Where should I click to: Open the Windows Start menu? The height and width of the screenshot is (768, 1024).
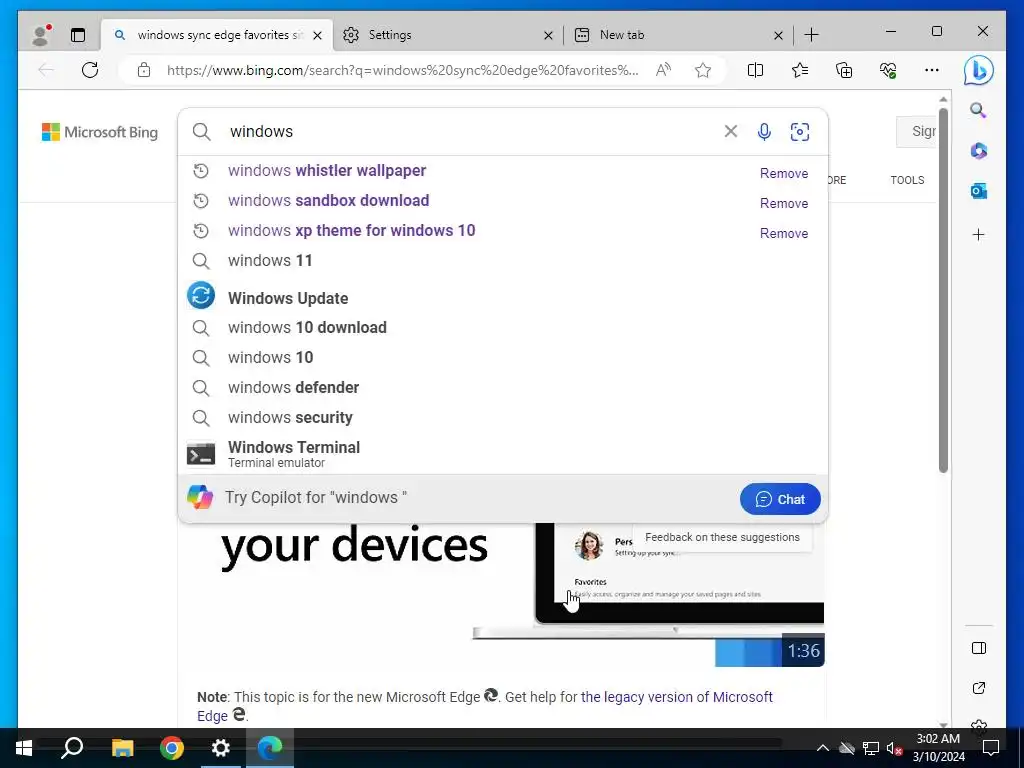pos(24,748)
